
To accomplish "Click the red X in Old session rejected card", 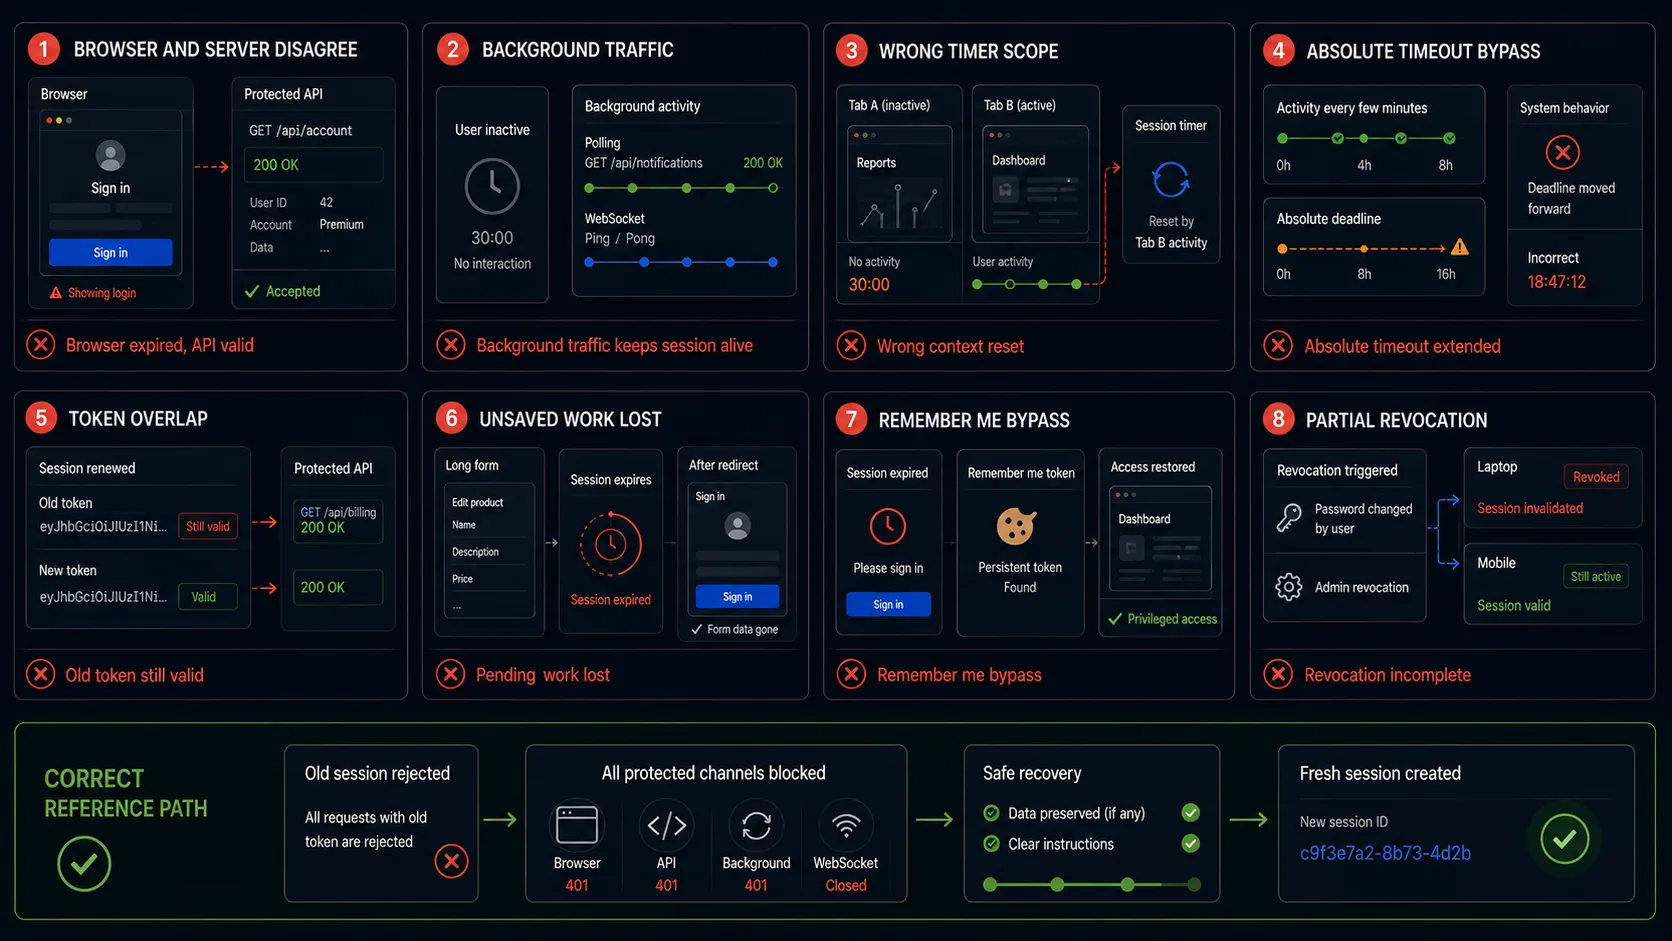I will click(451, 861).
